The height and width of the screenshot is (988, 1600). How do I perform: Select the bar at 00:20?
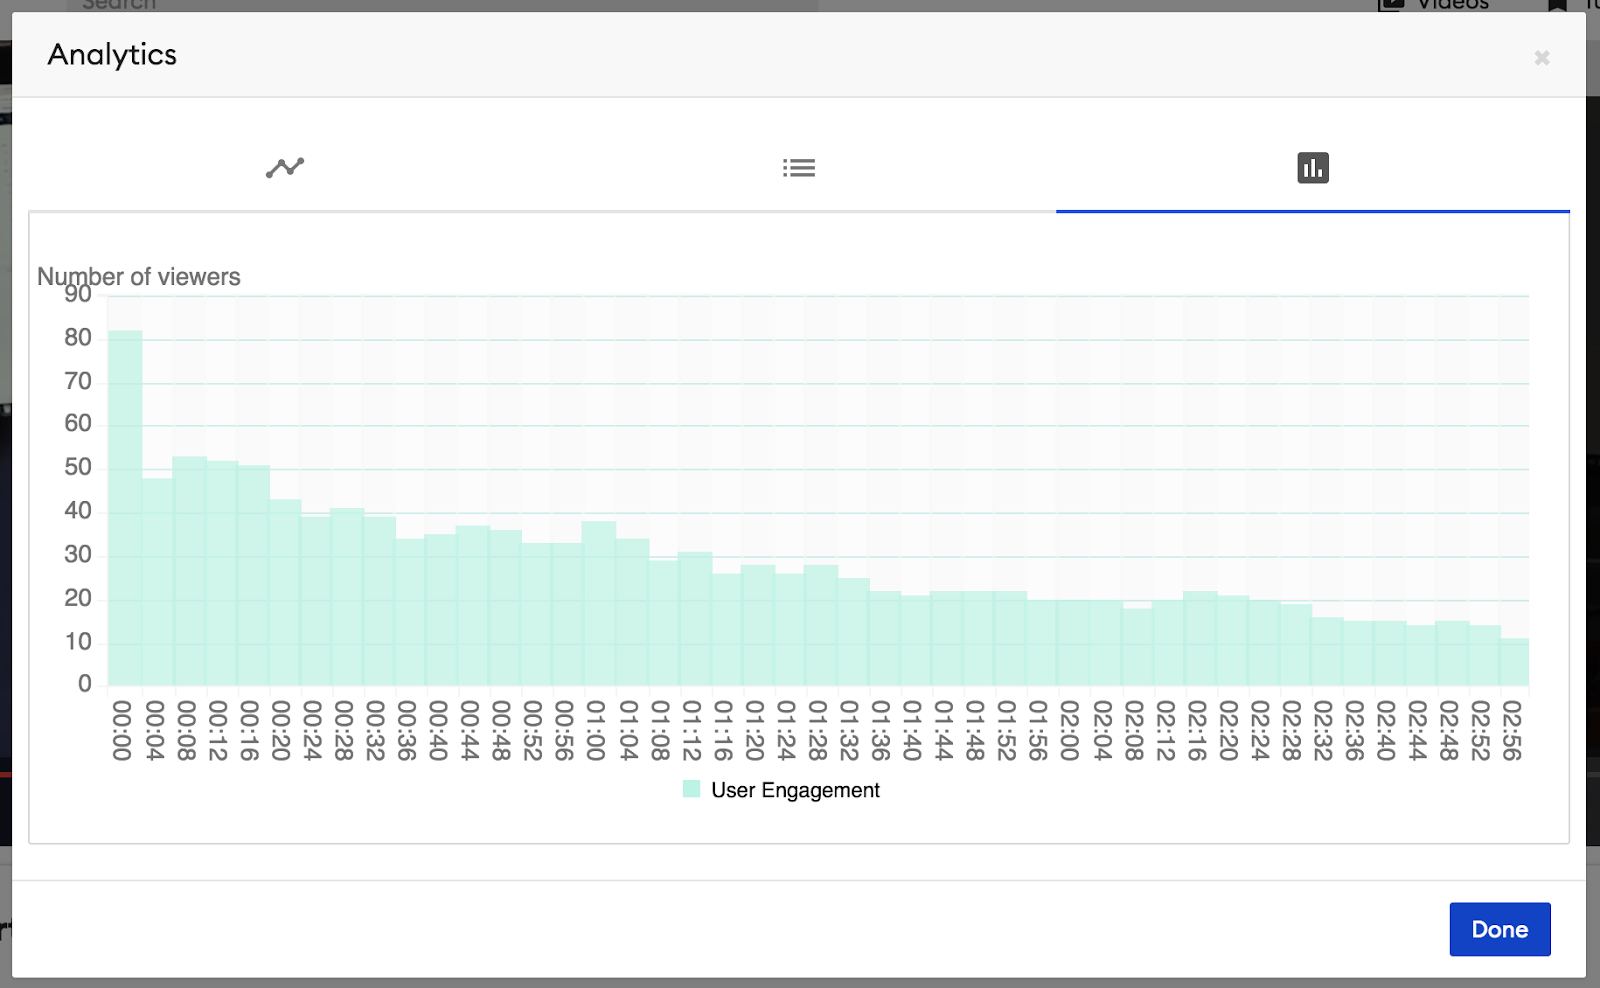click(x=284, y=592)
